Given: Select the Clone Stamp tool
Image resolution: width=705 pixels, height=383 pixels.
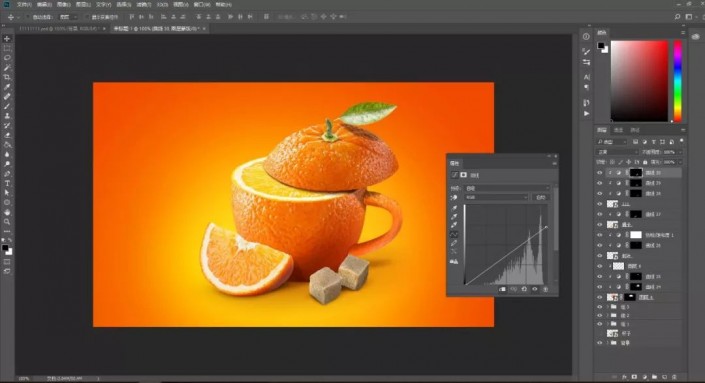Looking at the screenshot, I should coord(7,116).
